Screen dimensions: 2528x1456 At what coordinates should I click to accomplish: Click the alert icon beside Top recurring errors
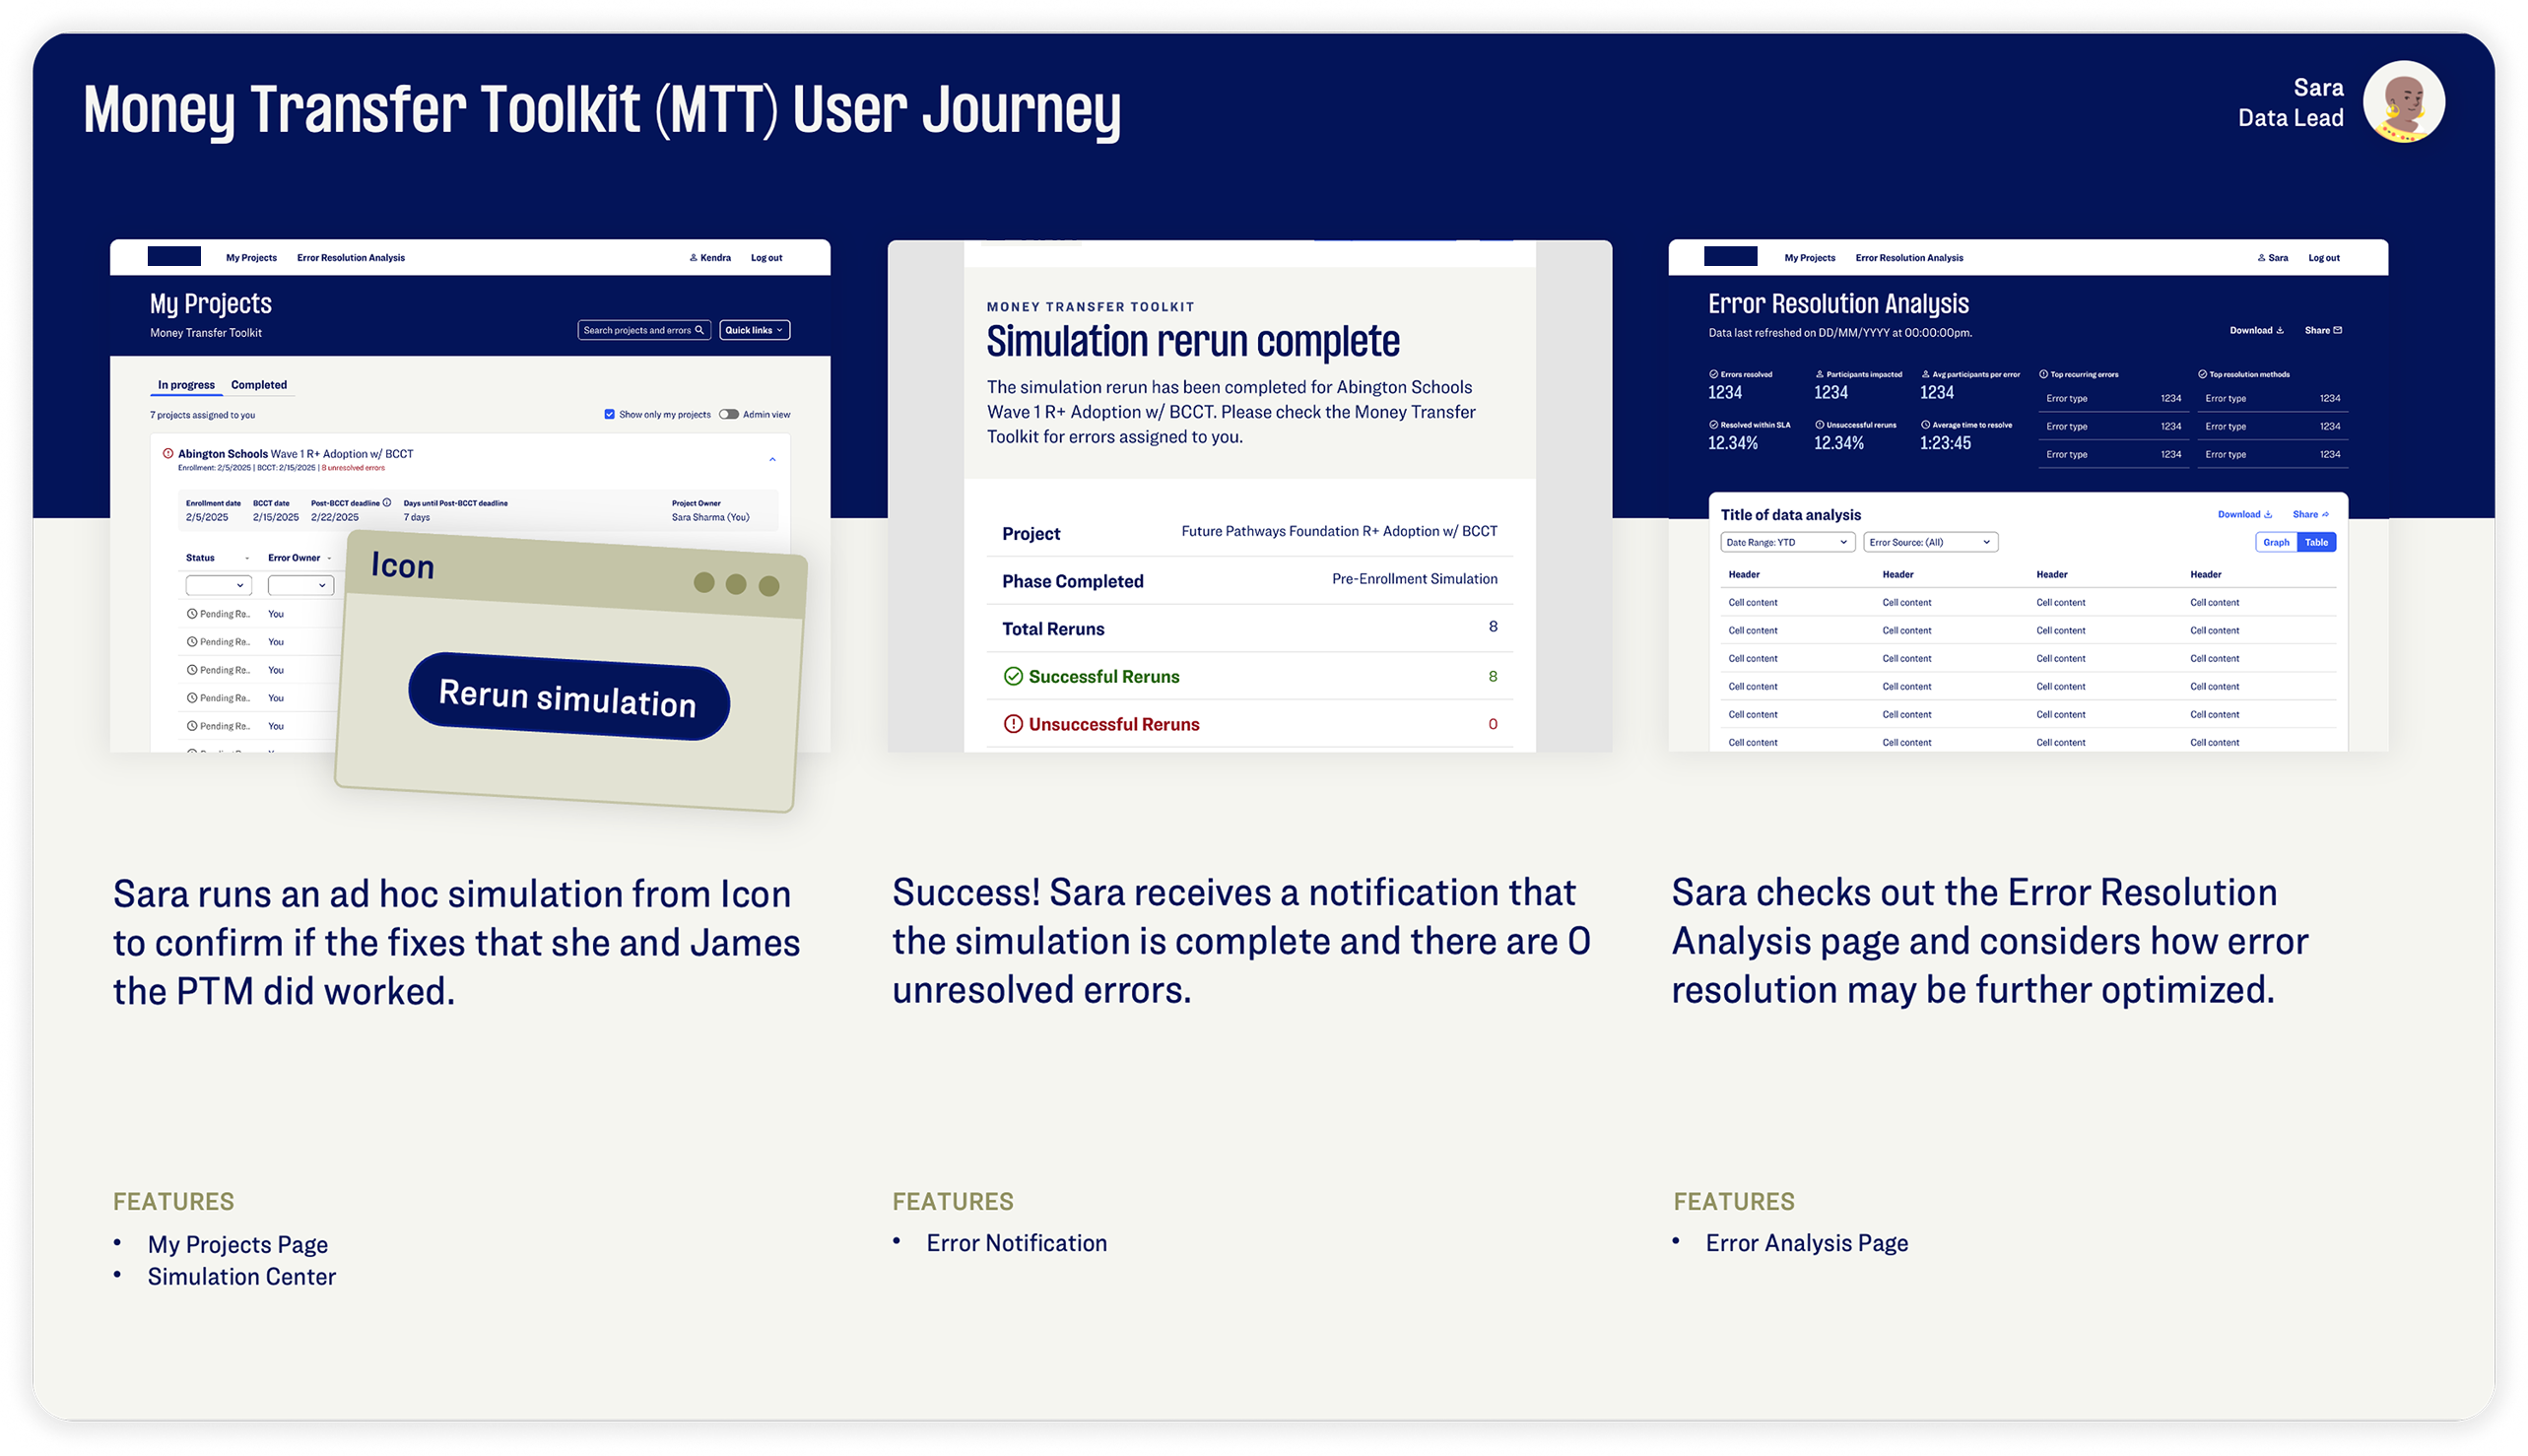2043,374
